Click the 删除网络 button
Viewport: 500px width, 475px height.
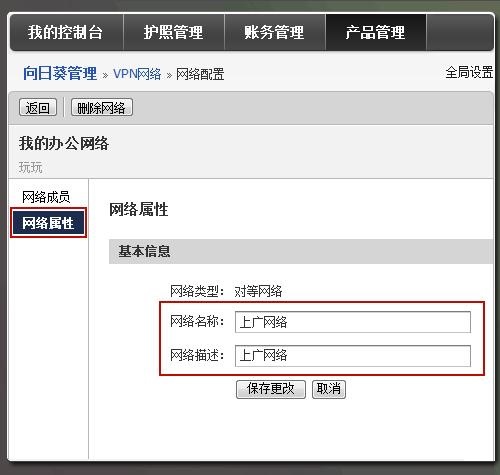point(102,107)
